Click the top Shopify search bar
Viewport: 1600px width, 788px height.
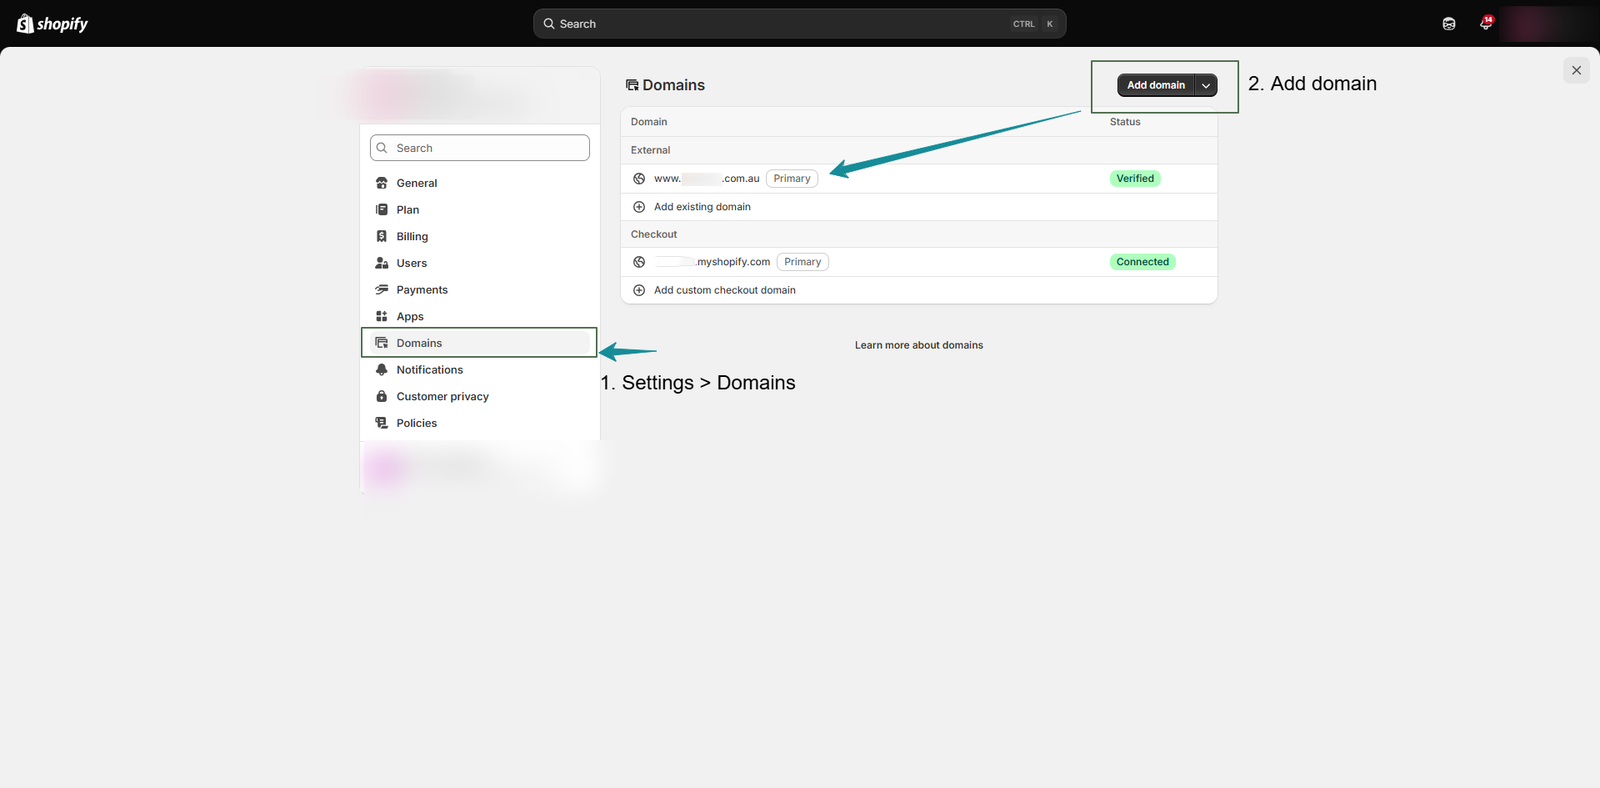[x=800, y=24]
